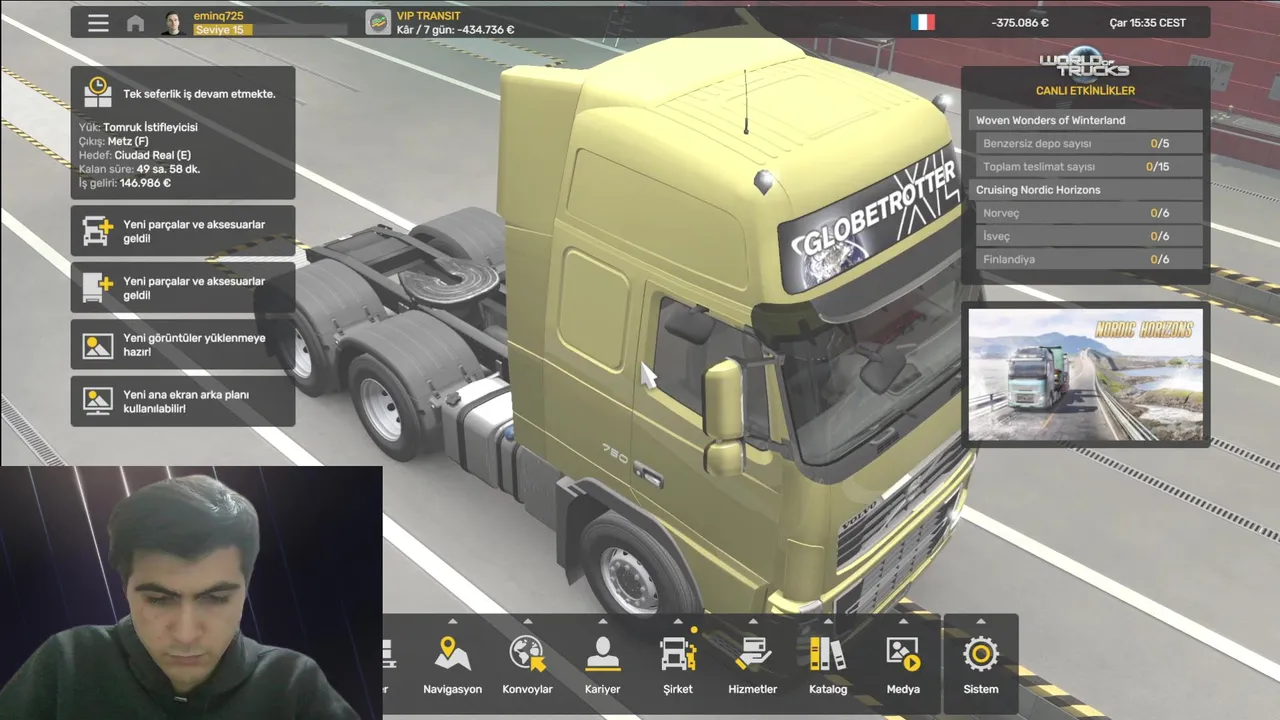Click the French flag indicator
1280x720 pixels.
pos(922,22)
